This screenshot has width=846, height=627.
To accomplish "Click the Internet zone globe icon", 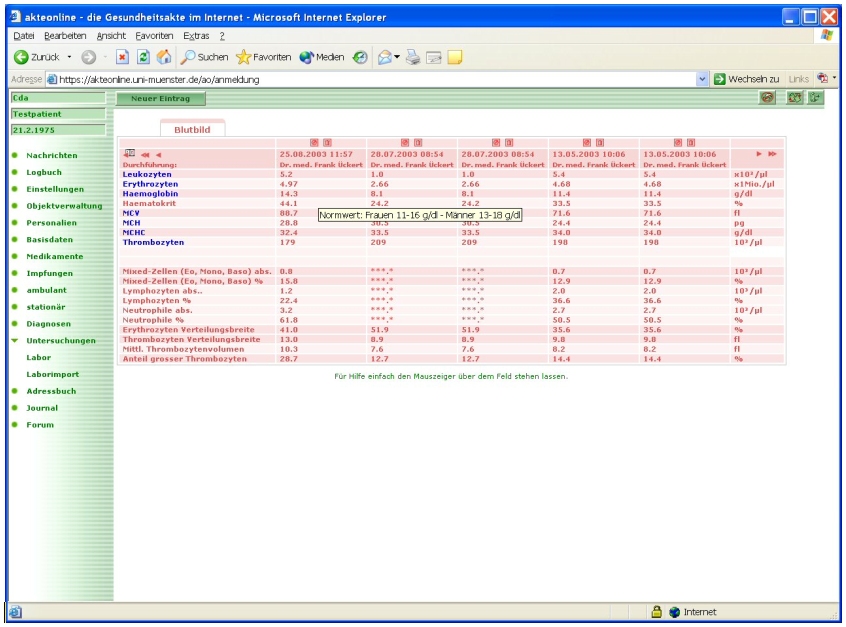I will point(674,612).
